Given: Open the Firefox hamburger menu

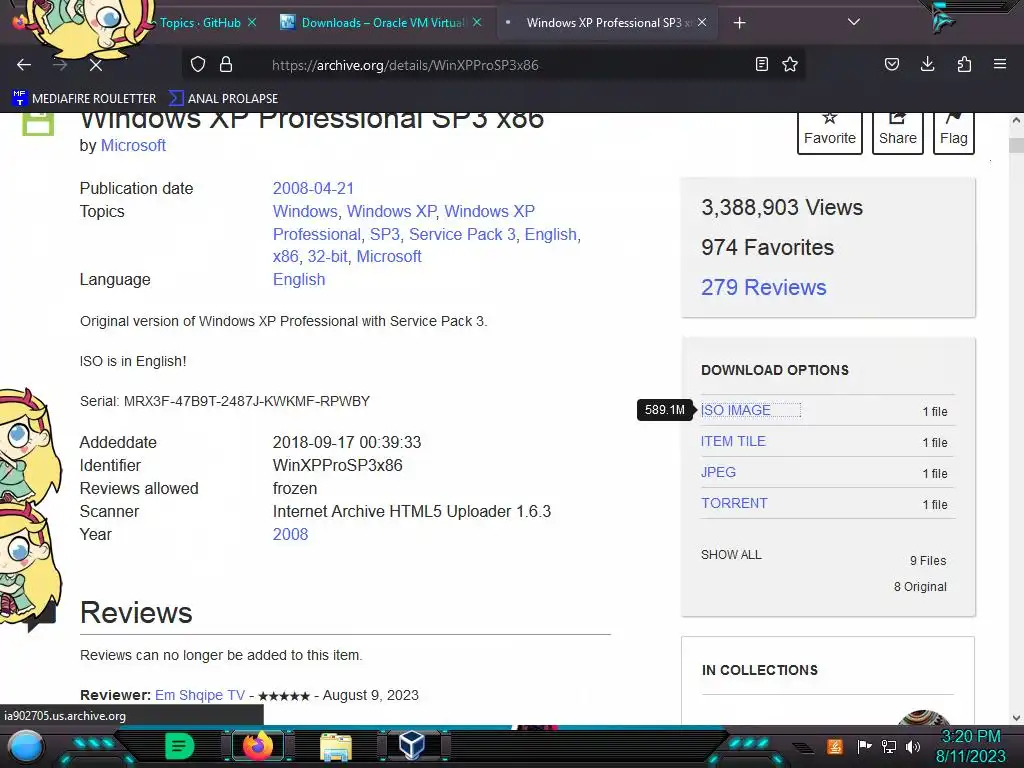Looking at the screenshot, I should pos(1000,64).
